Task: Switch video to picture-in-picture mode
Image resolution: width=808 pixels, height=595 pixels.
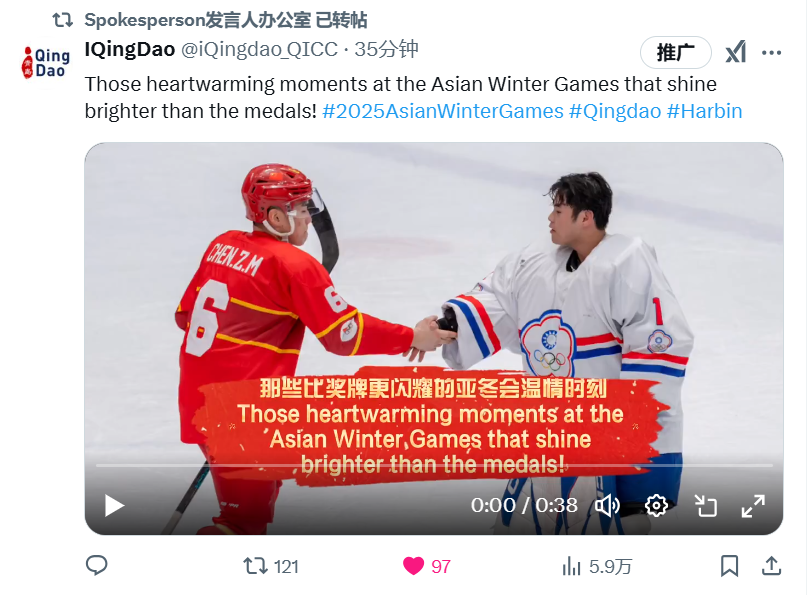Action: [705, 505]
